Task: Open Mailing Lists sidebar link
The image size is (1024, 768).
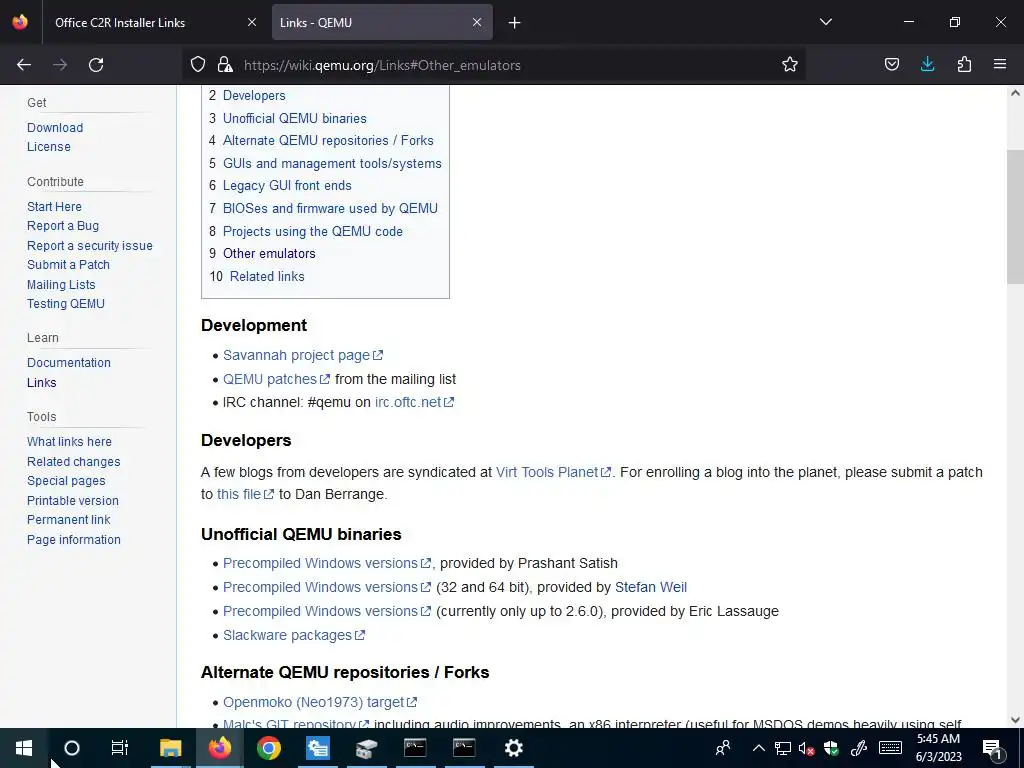Action: pyautogui.click(x=61, y=285)
